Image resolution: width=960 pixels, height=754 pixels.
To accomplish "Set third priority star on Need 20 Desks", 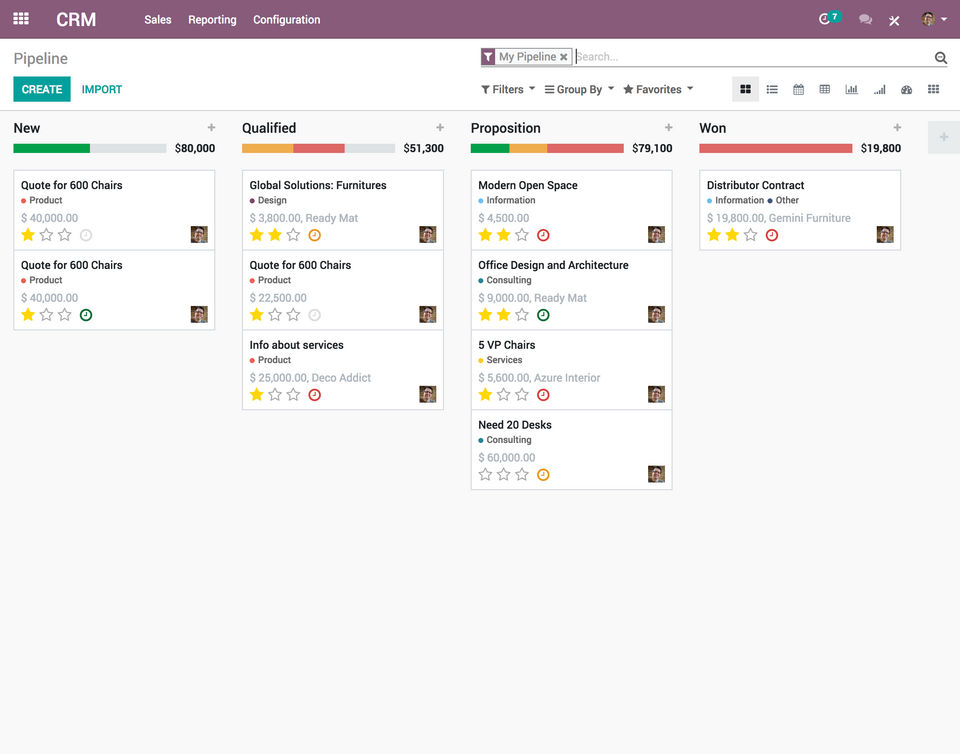I will tap(522, 474).
